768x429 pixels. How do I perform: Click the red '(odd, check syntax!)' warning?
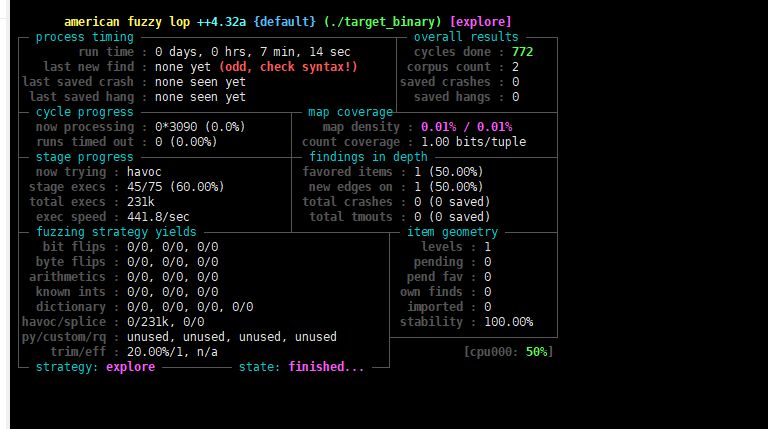tap(288, 67)
